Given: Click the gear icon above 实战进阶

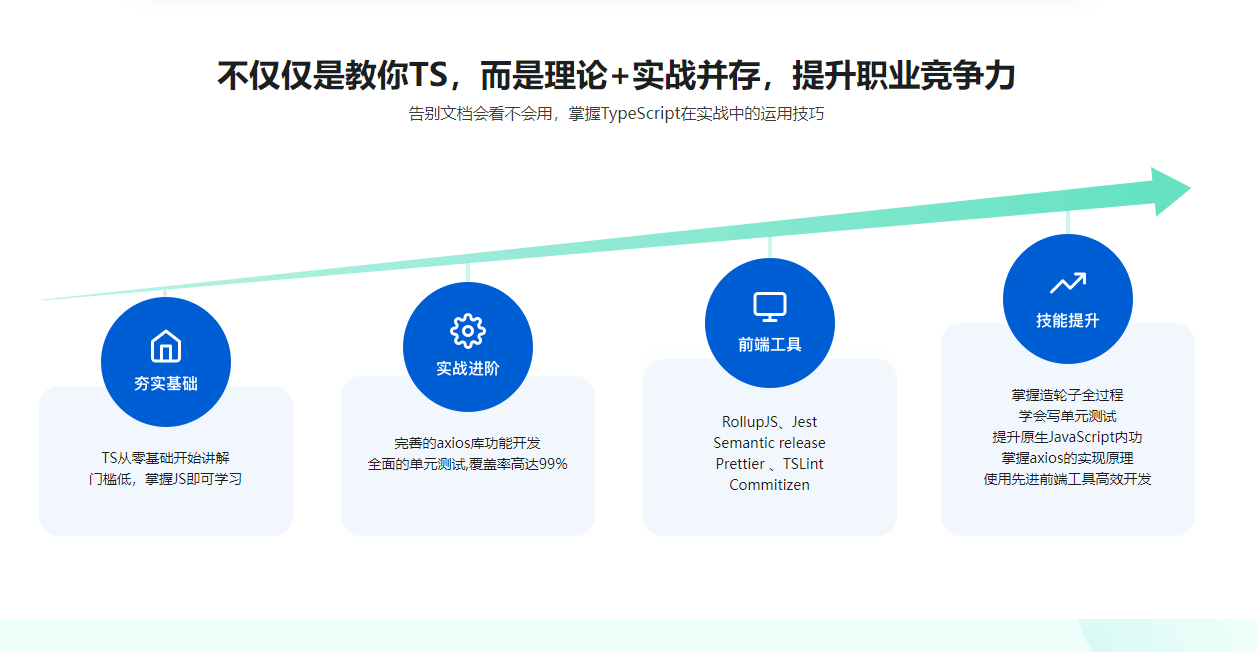Looking at the screenshot, I should (468, 331).
